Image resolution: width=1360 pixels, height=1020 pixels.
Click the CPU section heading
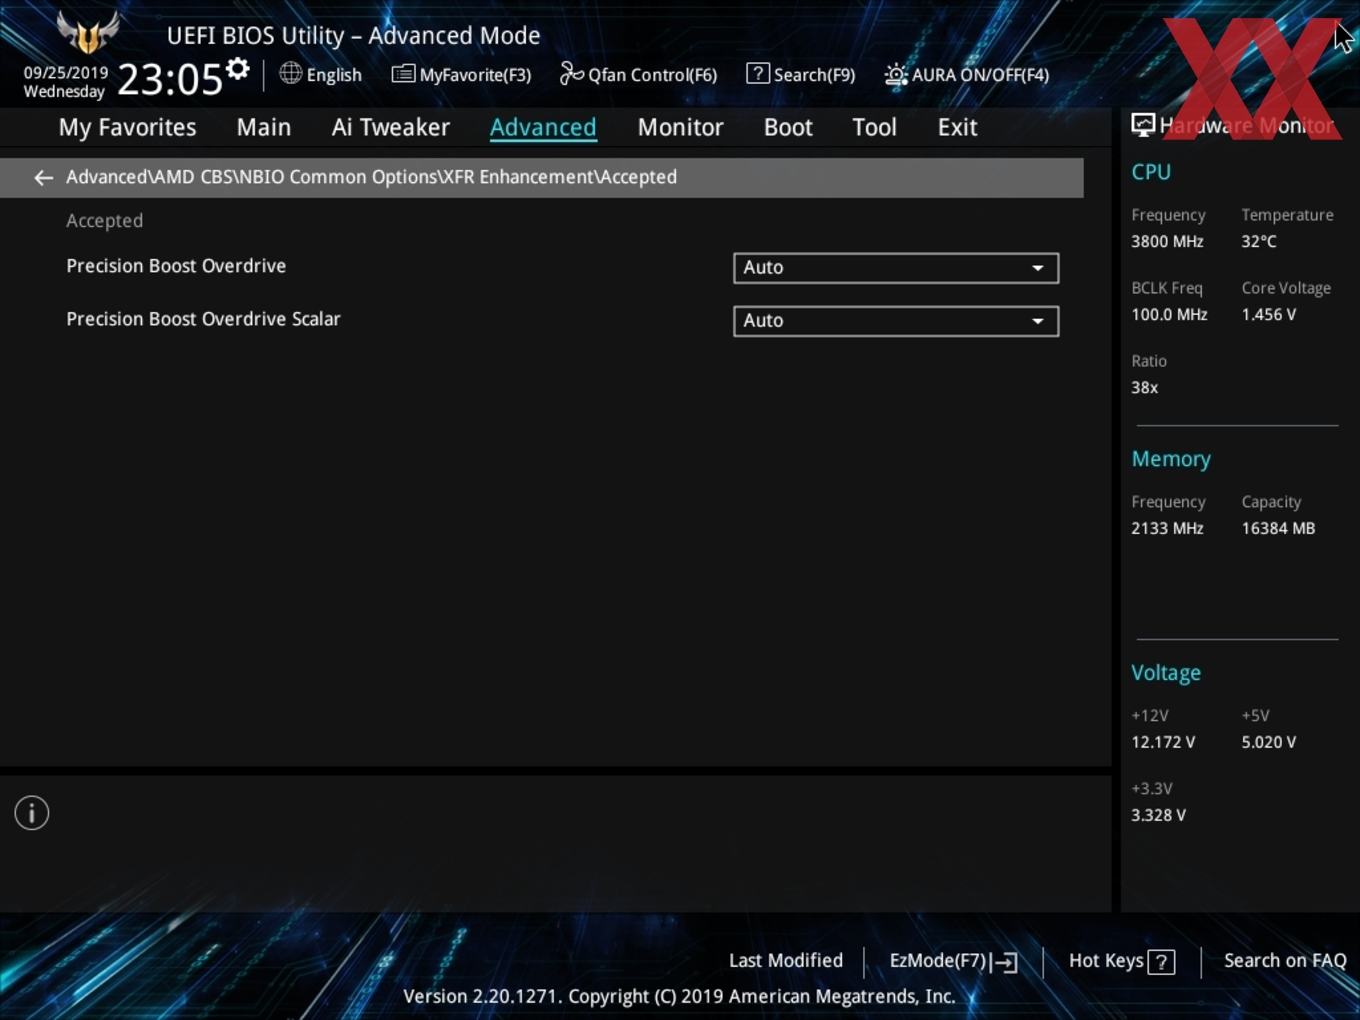pos(1151,172)
